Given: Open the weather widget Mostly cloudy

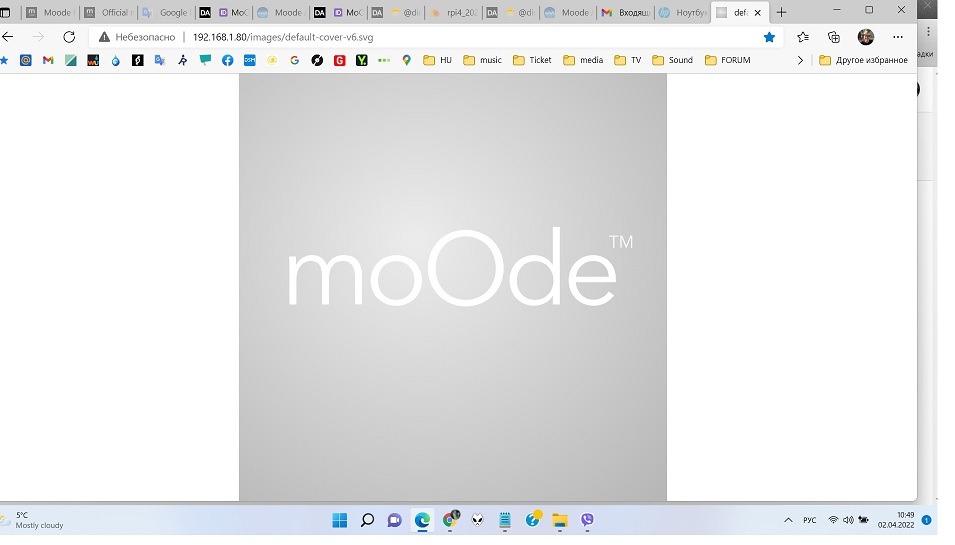Looking at the screenshot, I should click(x=32, y=520).
